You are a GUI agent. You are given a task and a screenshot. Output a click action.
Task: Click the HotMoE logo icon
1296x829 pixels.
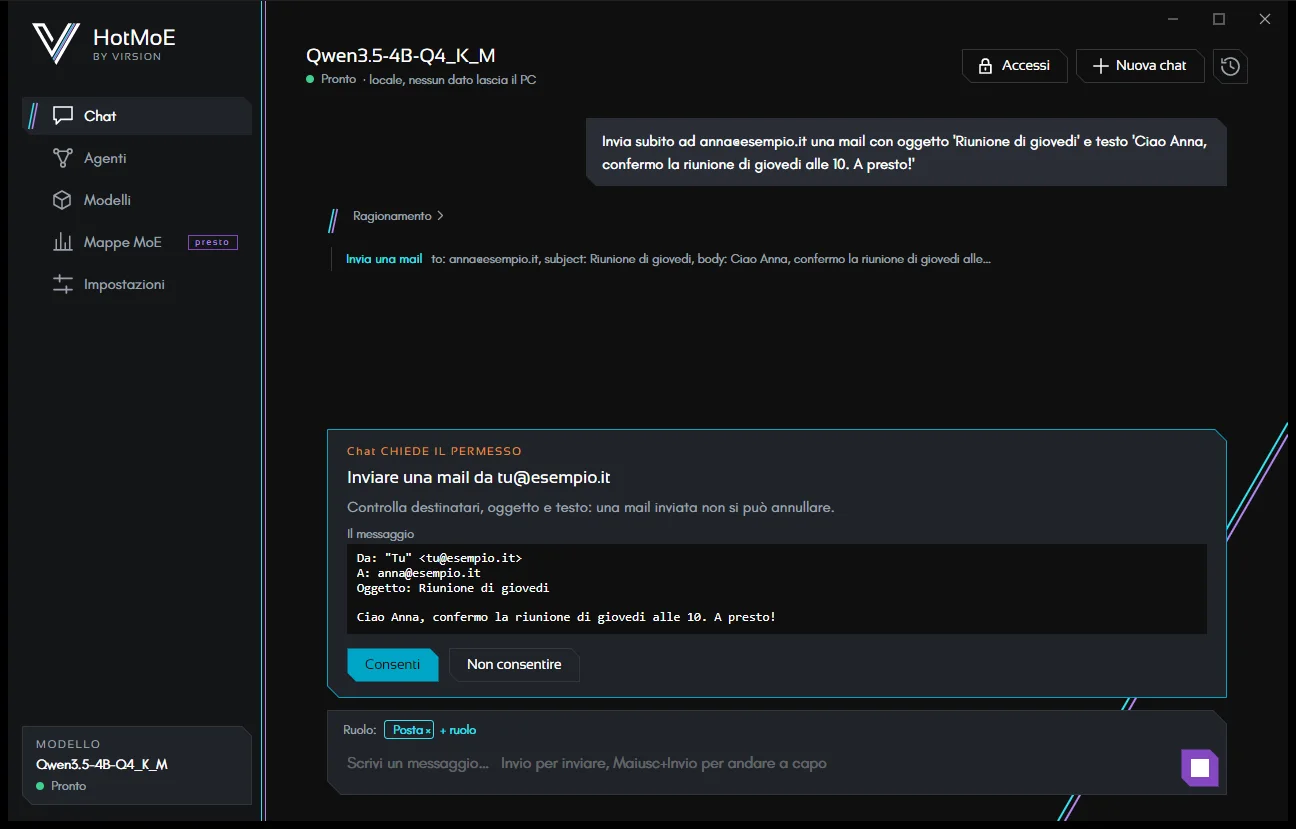point(56,44)
